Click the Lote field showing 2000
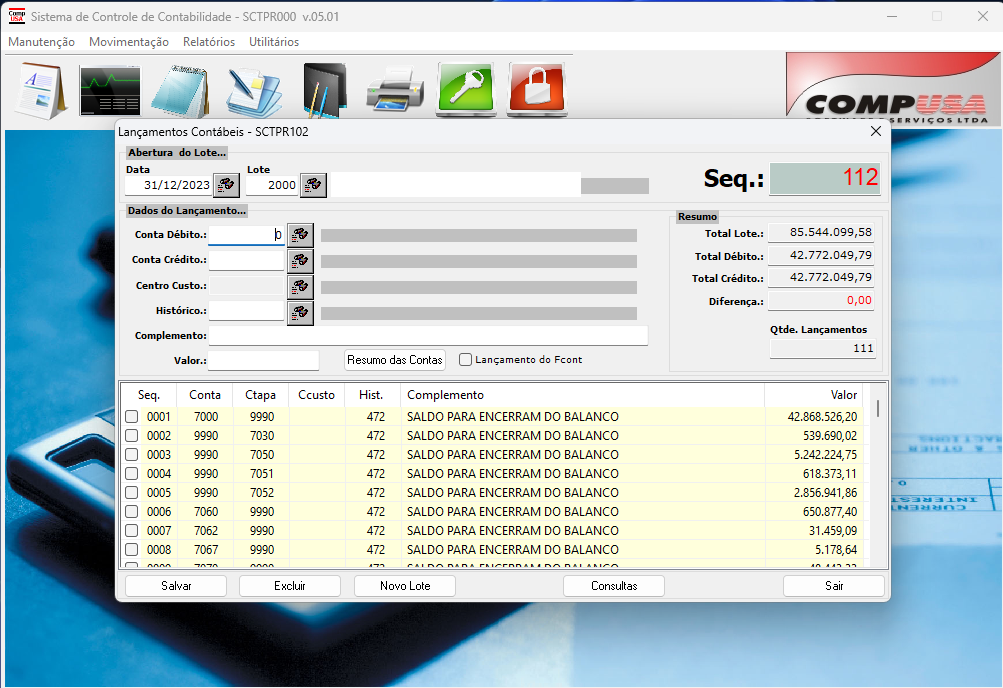Image resolution: width=1003 pixels, height=688 pixels. click(272, 185)
